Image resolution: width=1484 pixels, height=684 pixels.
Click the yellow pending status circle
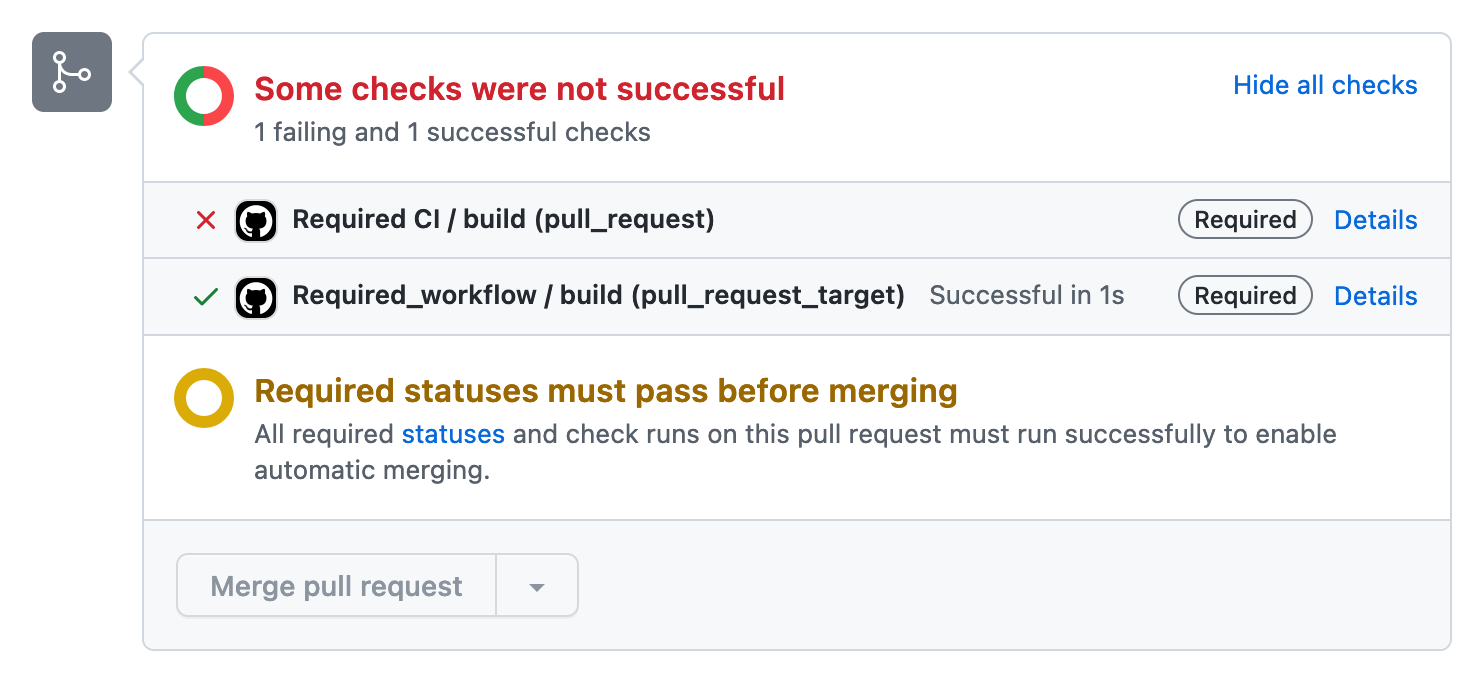coord(204,398)
